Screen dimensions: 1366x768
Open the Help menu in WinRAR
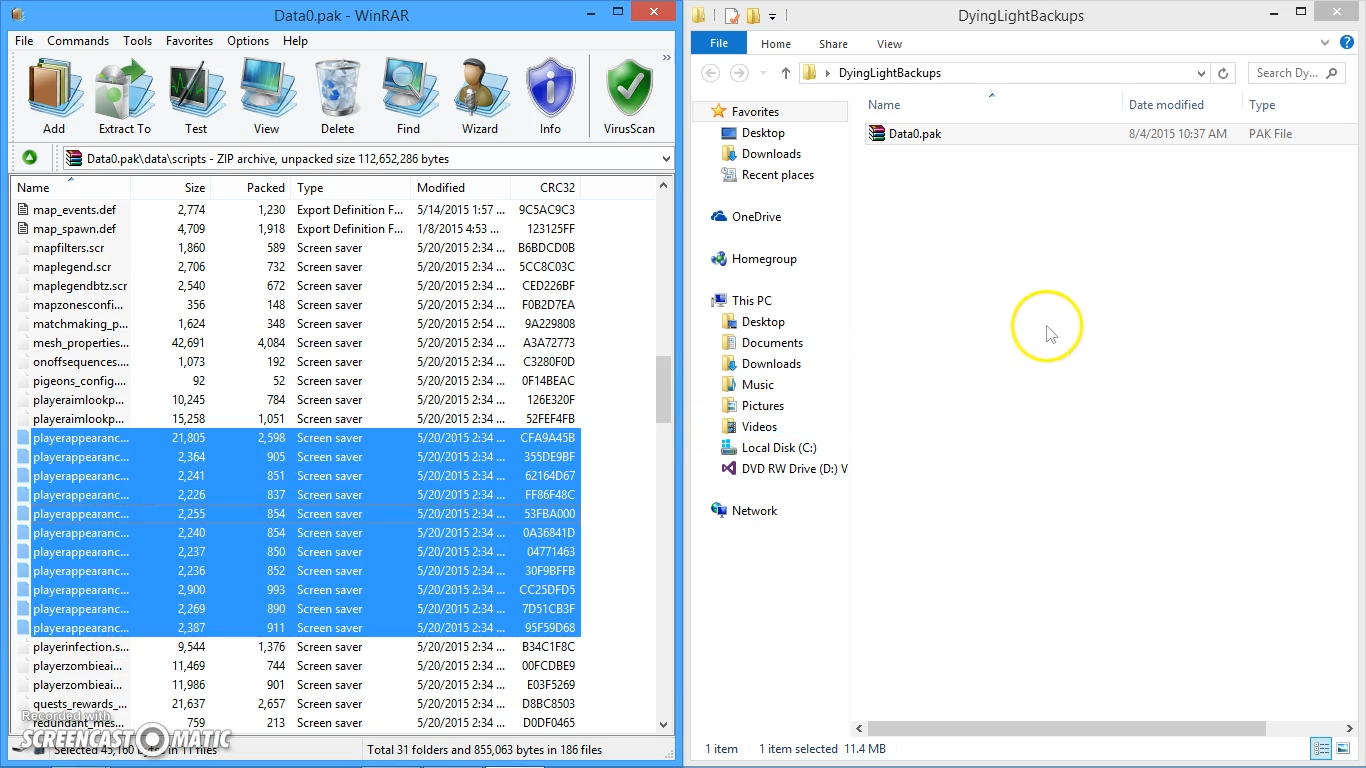[295, 41]
